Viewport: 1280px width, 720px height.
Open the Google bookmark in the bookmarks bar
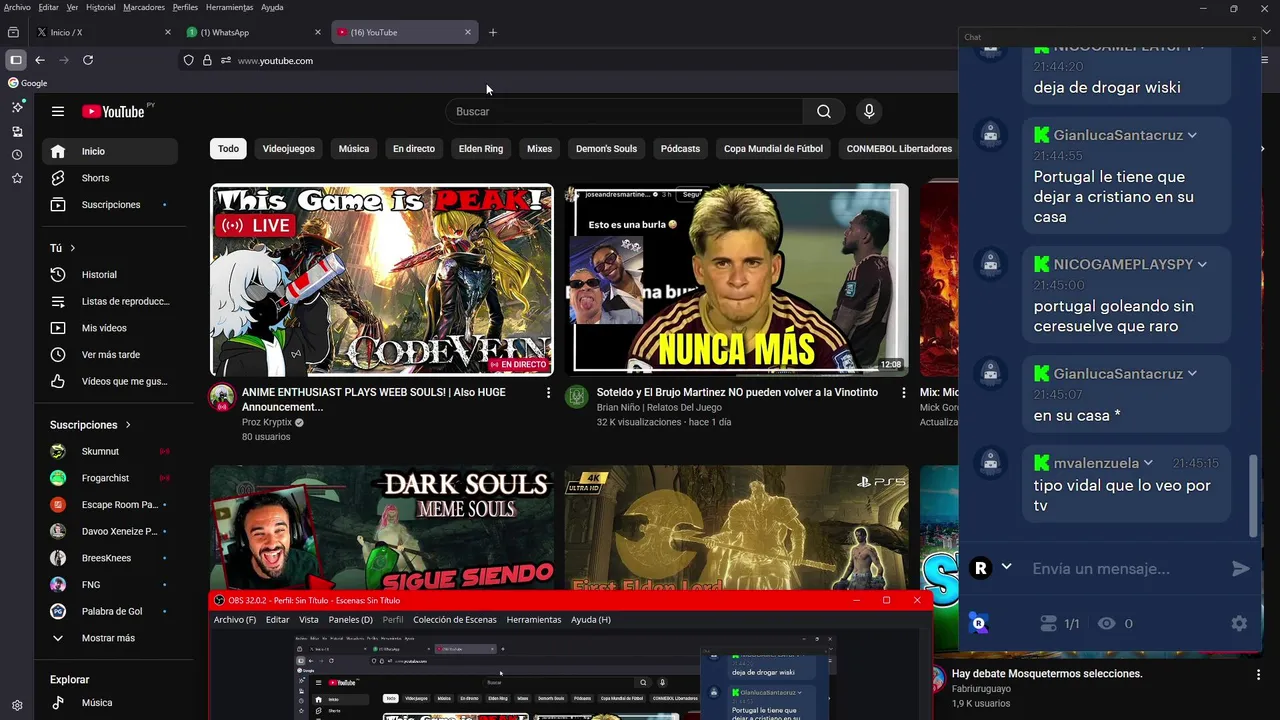(x=28, y=83)
